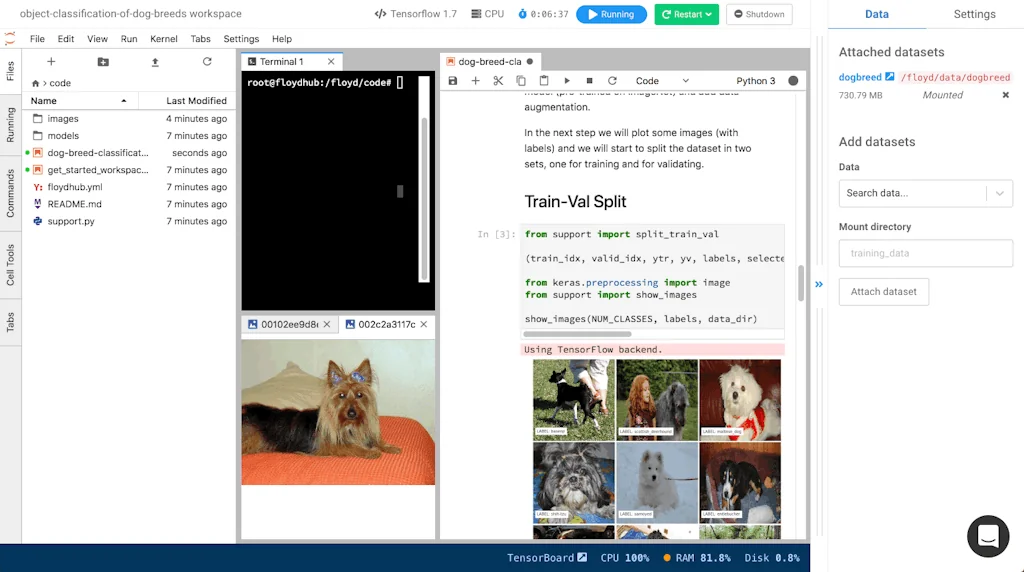This screenshot has height=572, width=1024.
Task: Unmount the dogbreed dataset with the X
Action: pos(1006,95)
